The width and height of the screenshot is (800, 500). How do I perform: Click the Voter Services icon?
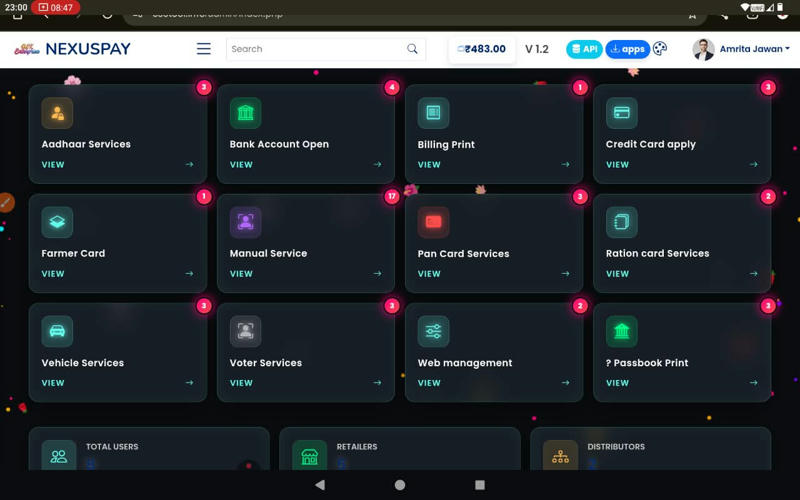245,331
